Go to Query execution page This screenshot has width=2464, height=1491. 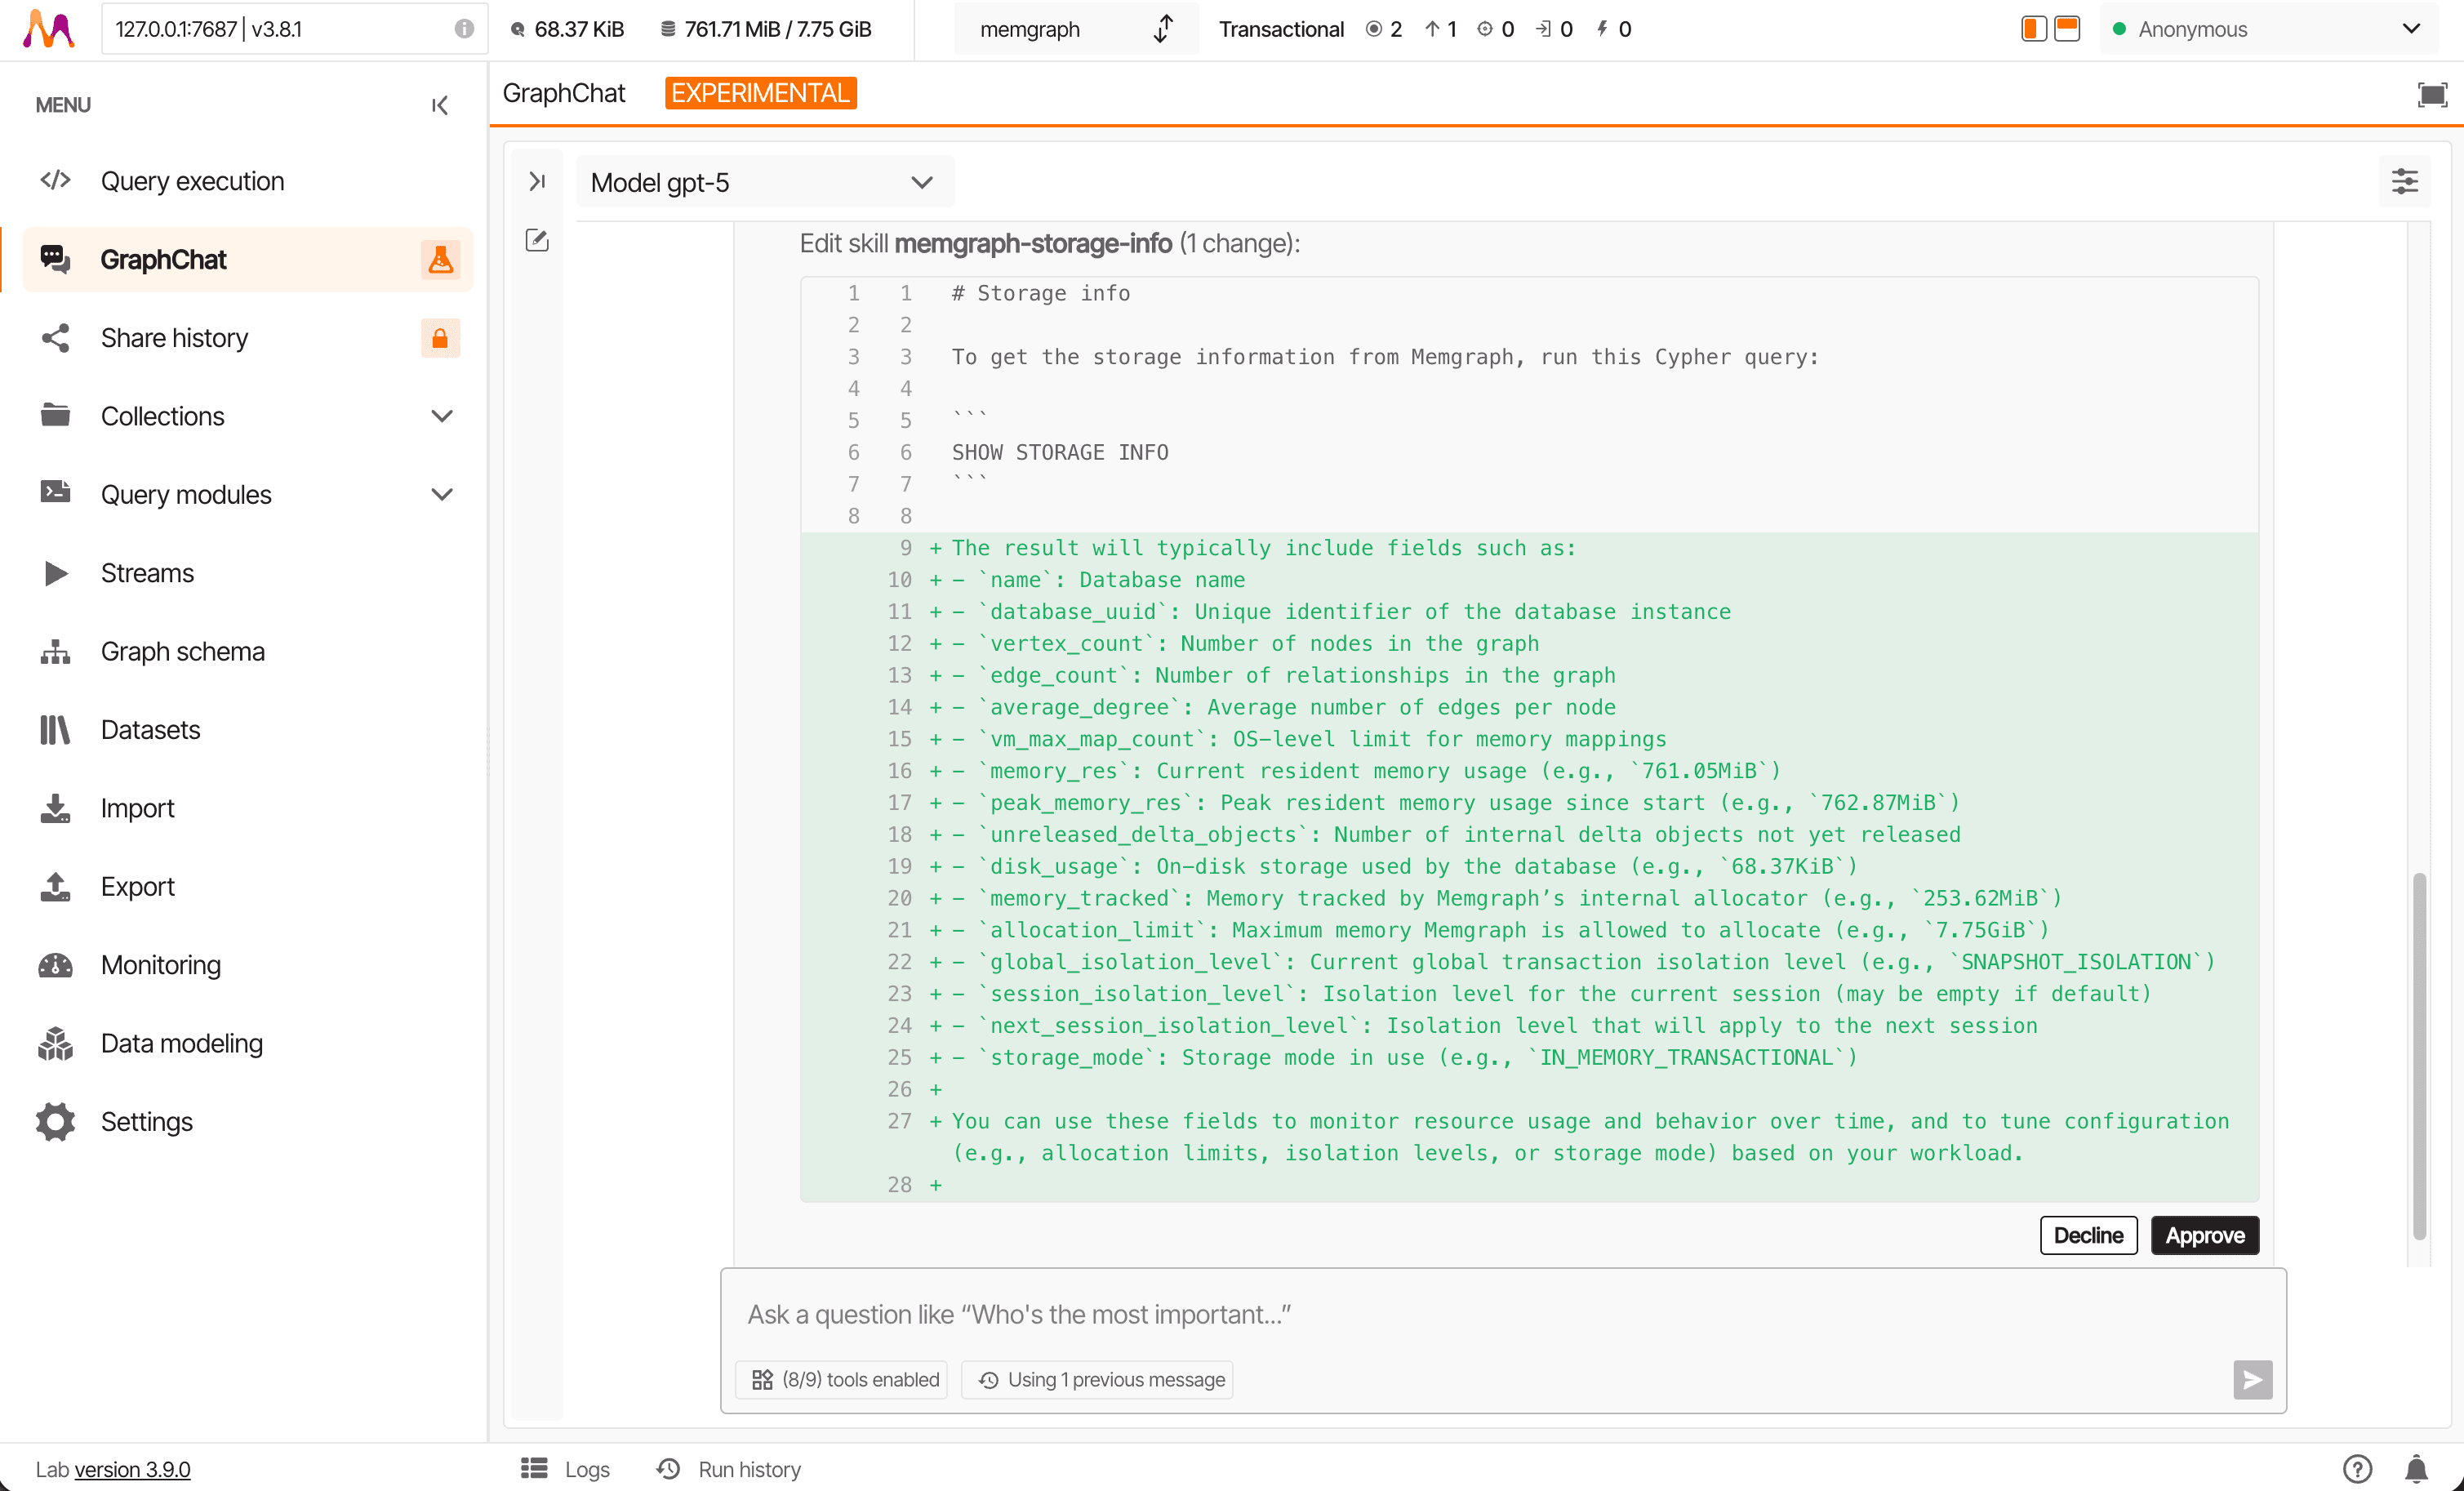(x=192, y=181)
